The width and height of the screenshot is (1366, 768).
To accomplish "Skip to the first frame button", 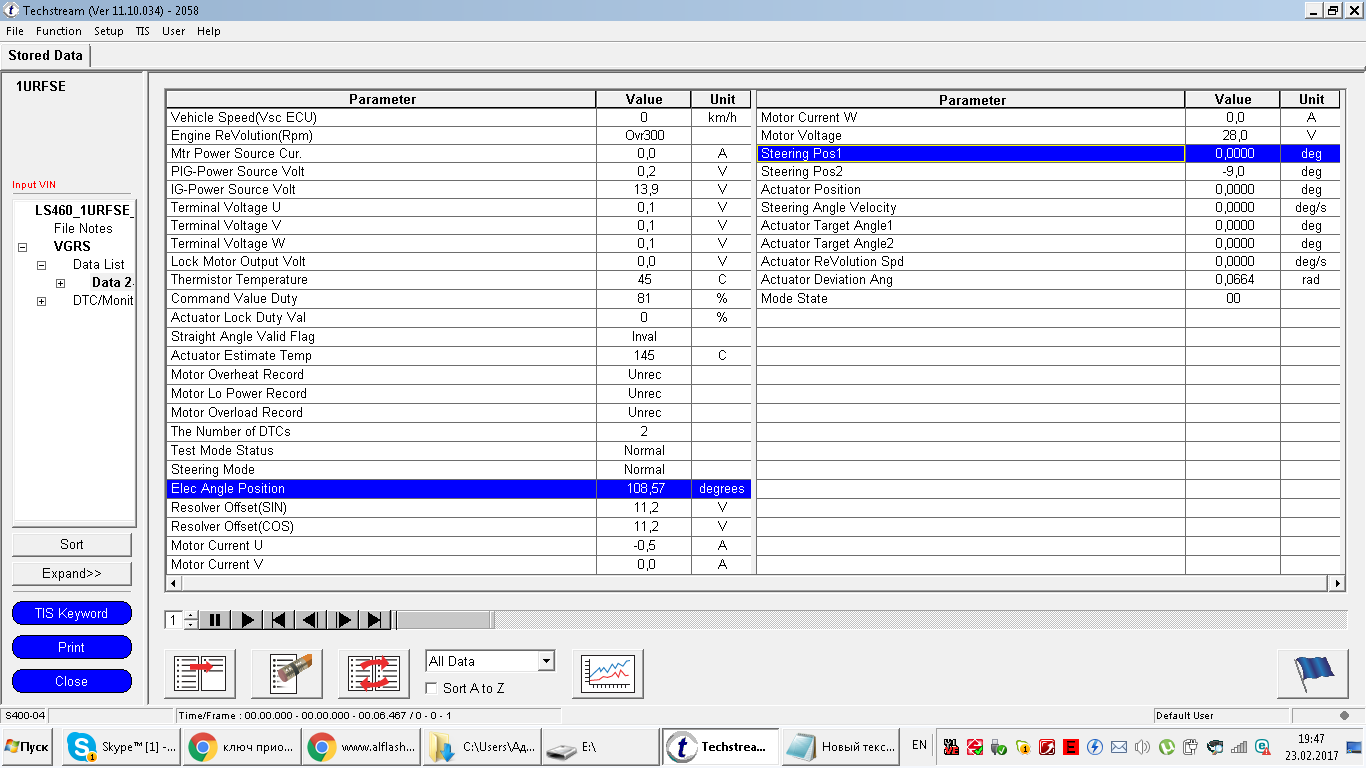I will (279, 620).
